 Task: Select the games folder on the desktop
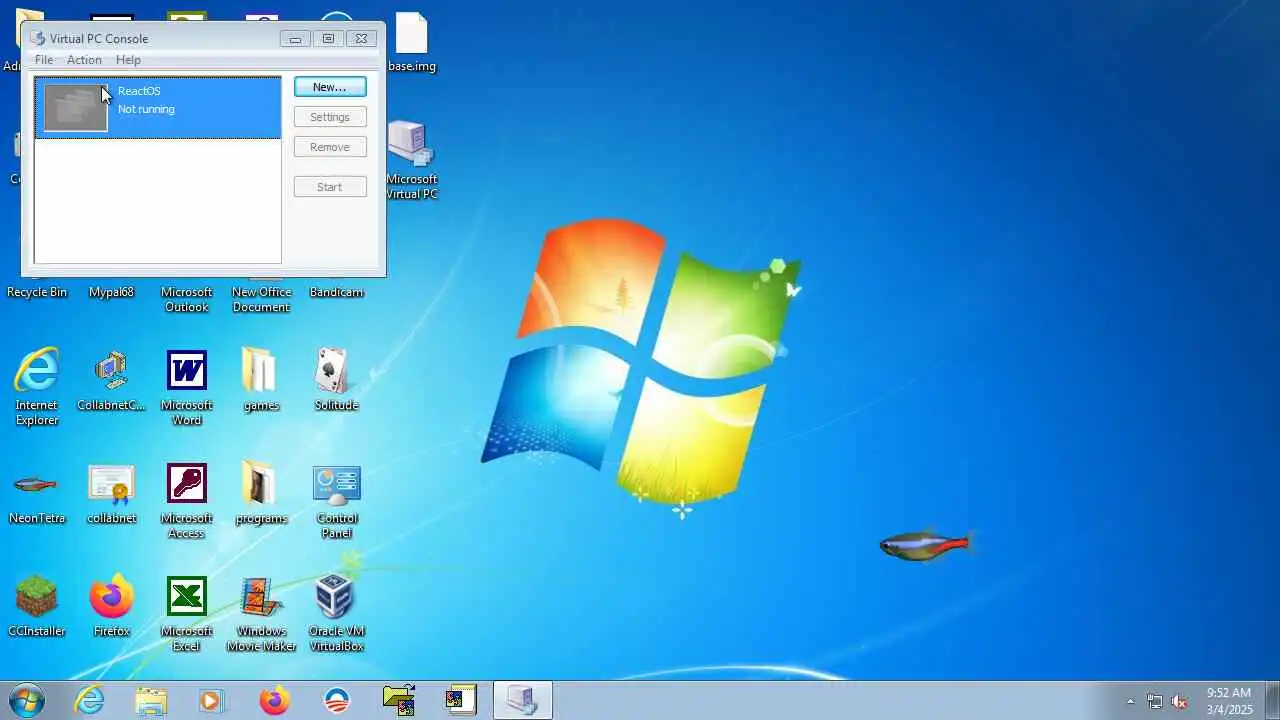coord(261,381)
